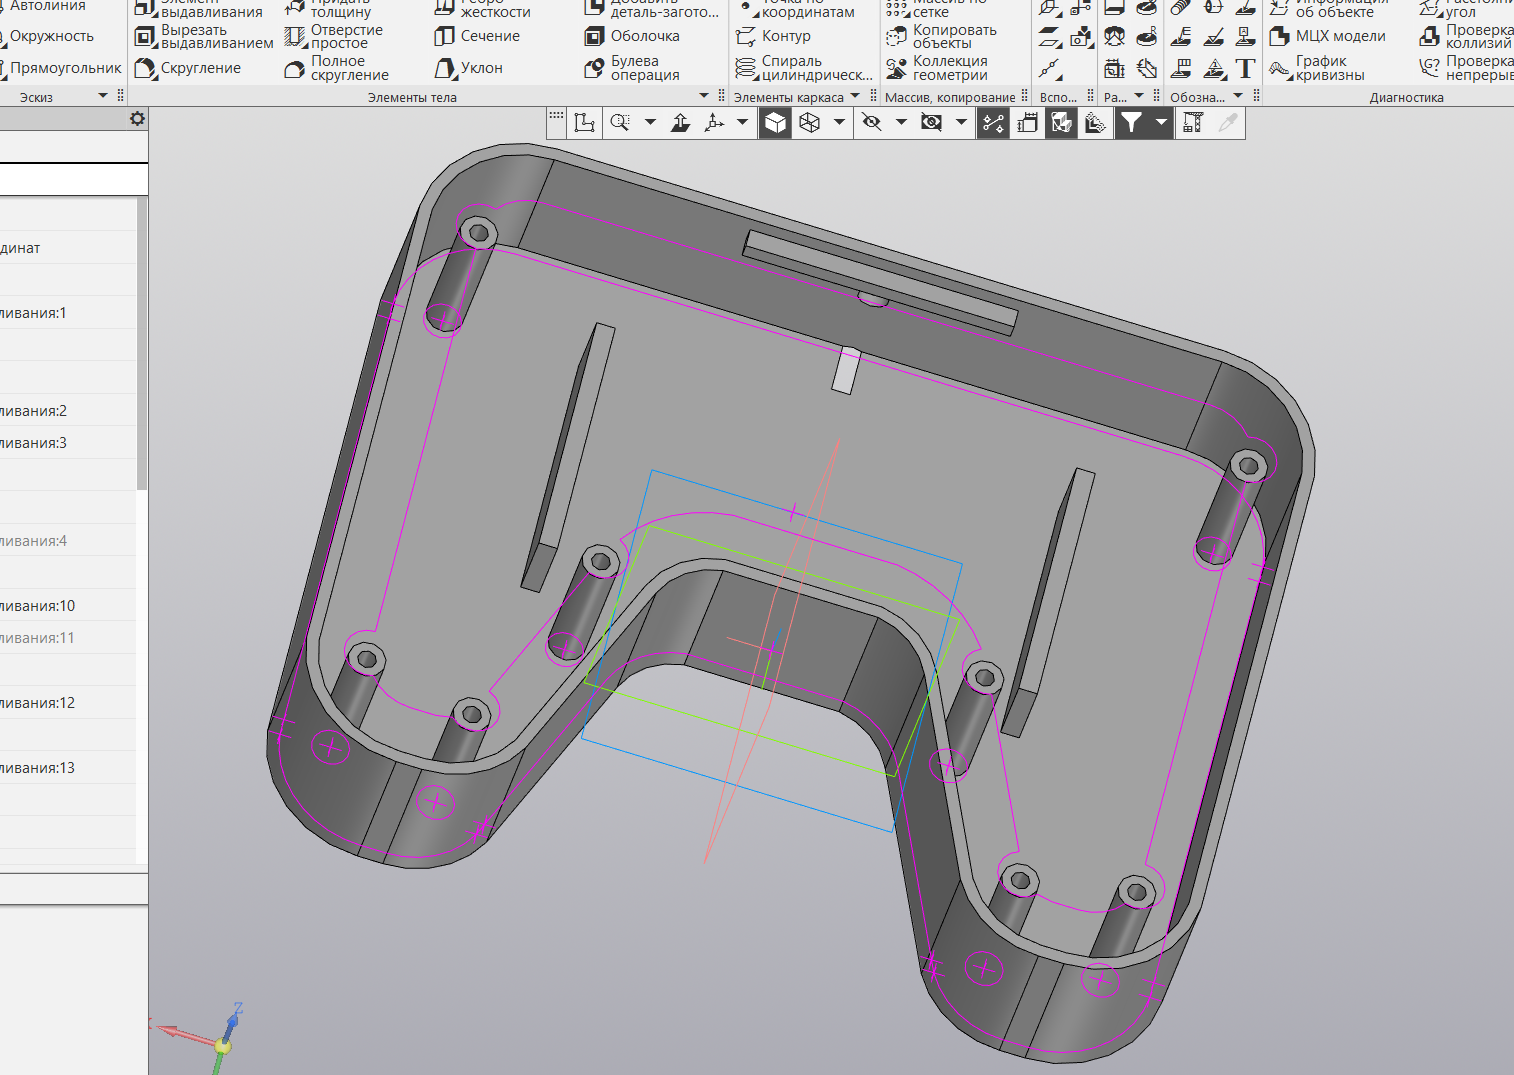1514x1075 pixels.
Task: Click the grayed eyedropper icon
Action: 1228,122
